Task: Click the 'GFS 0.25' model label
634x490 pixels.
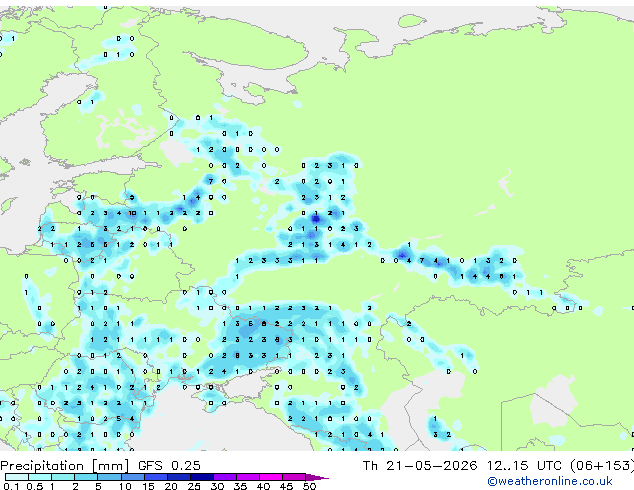Action: point(169,466)
